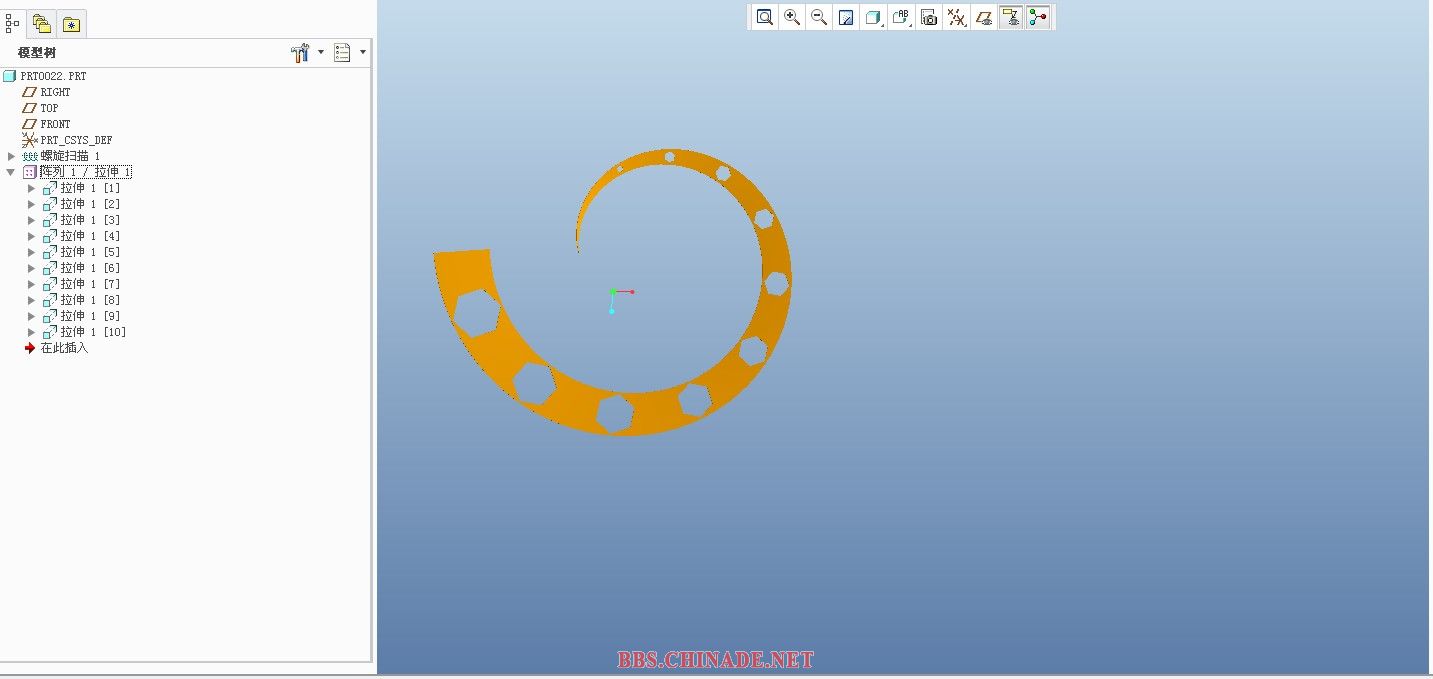Select 拉伸 1 [7] label text
The image size is (1433, 679).
tap(90, 284)
